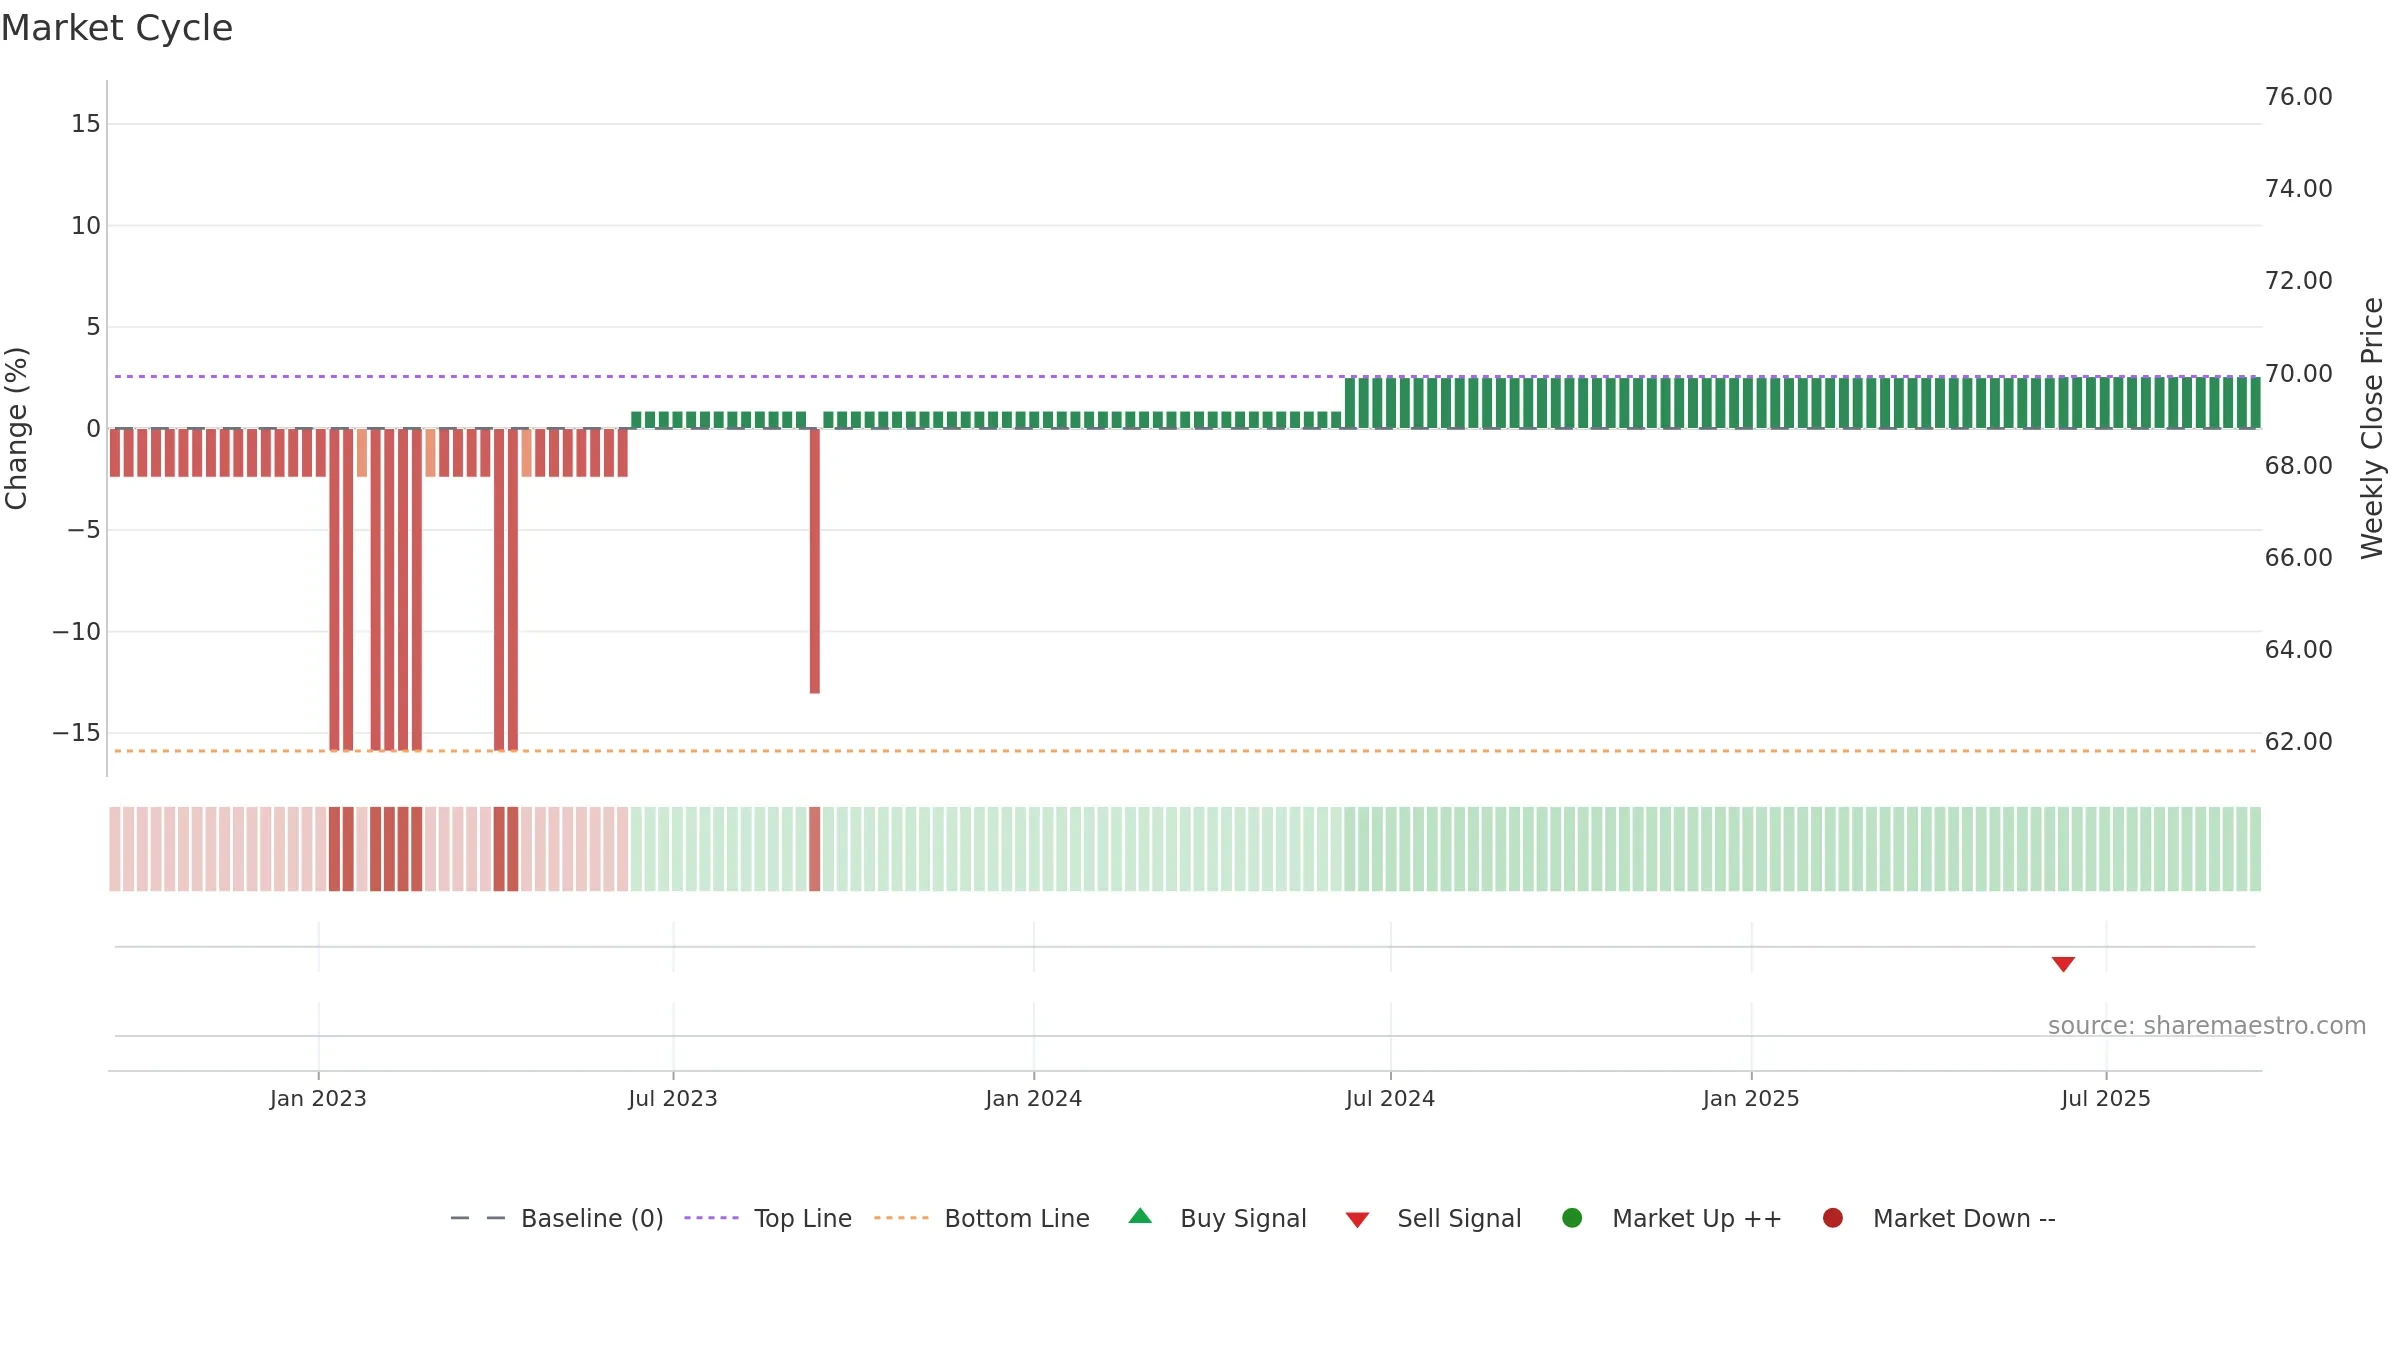This screenshot has height=1350, width=2400.
Task: Click the 76.00 price axis value
Action: [x=2298, y=97]
